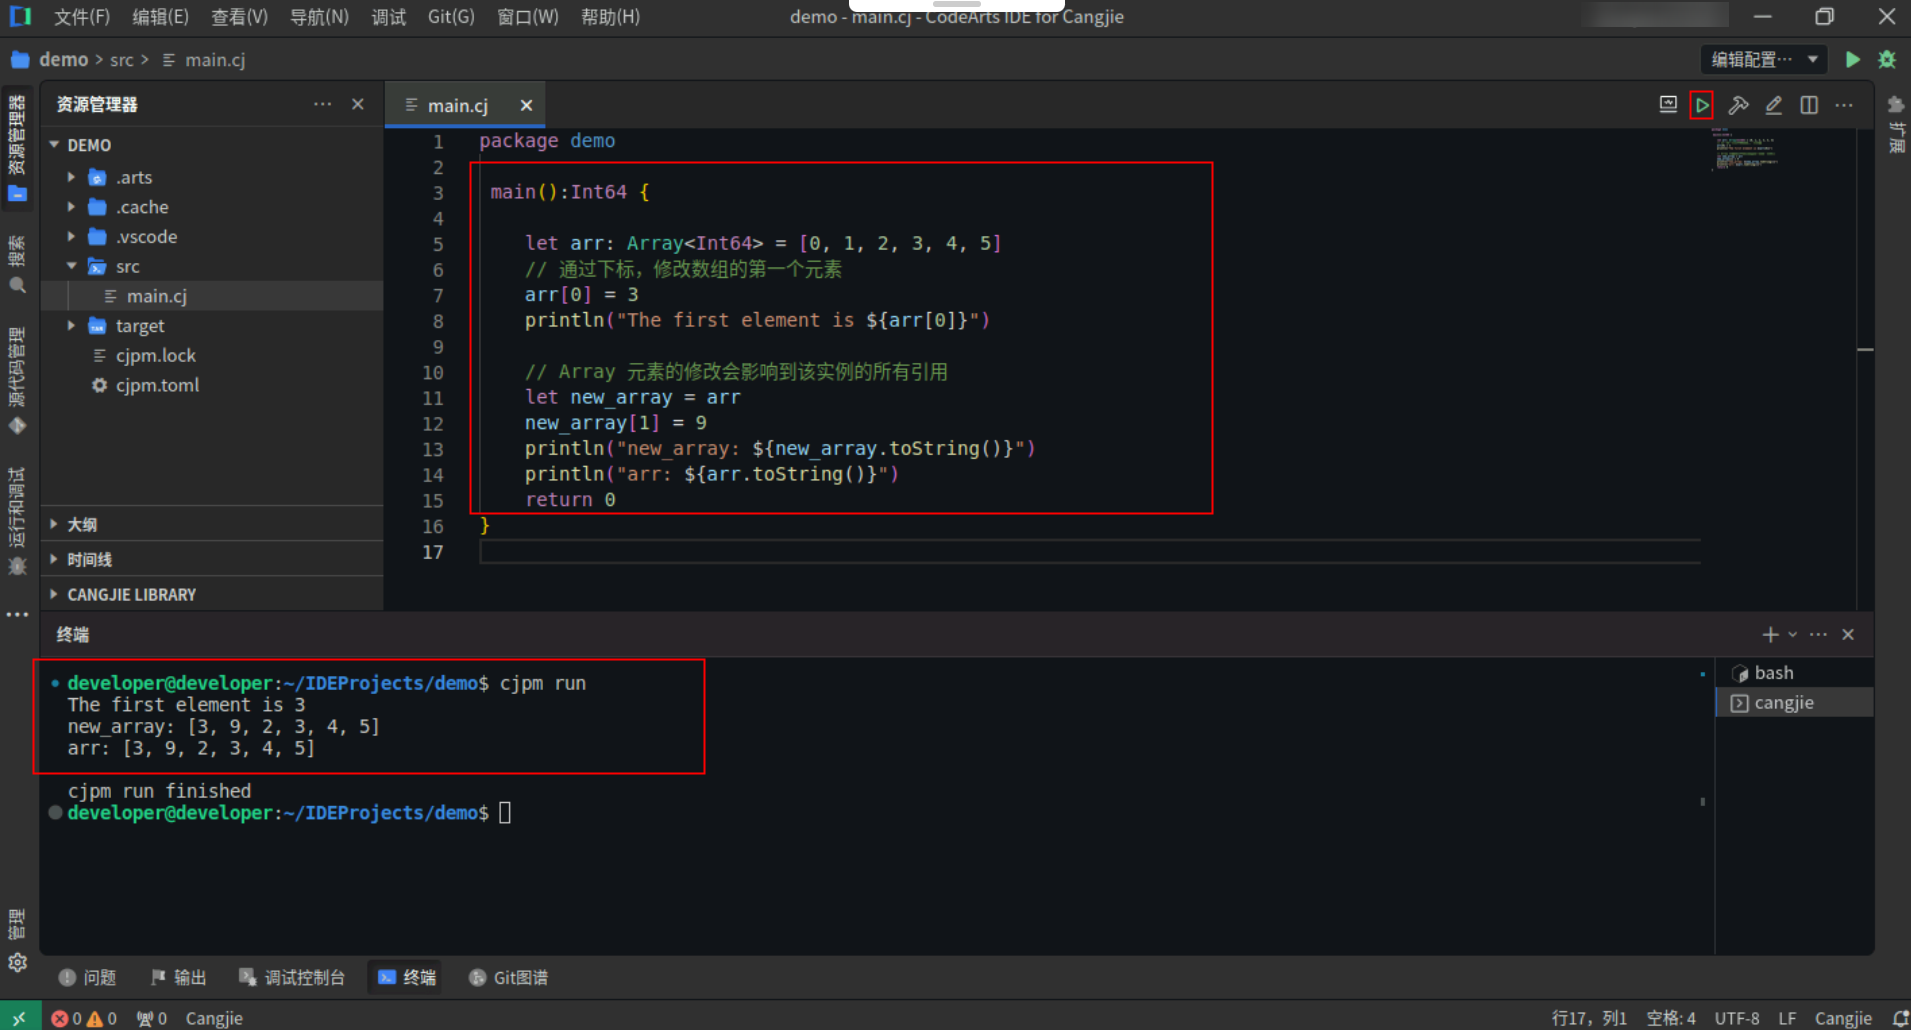Click the remote connection icon in status bar

[x=20, y=1017]
